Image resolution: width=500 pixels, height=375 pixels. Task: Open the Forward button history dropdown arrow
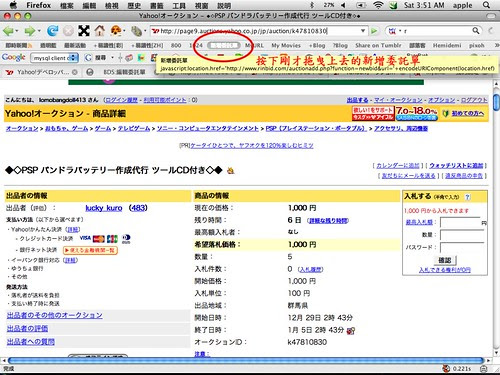click(x=39, y=31)
